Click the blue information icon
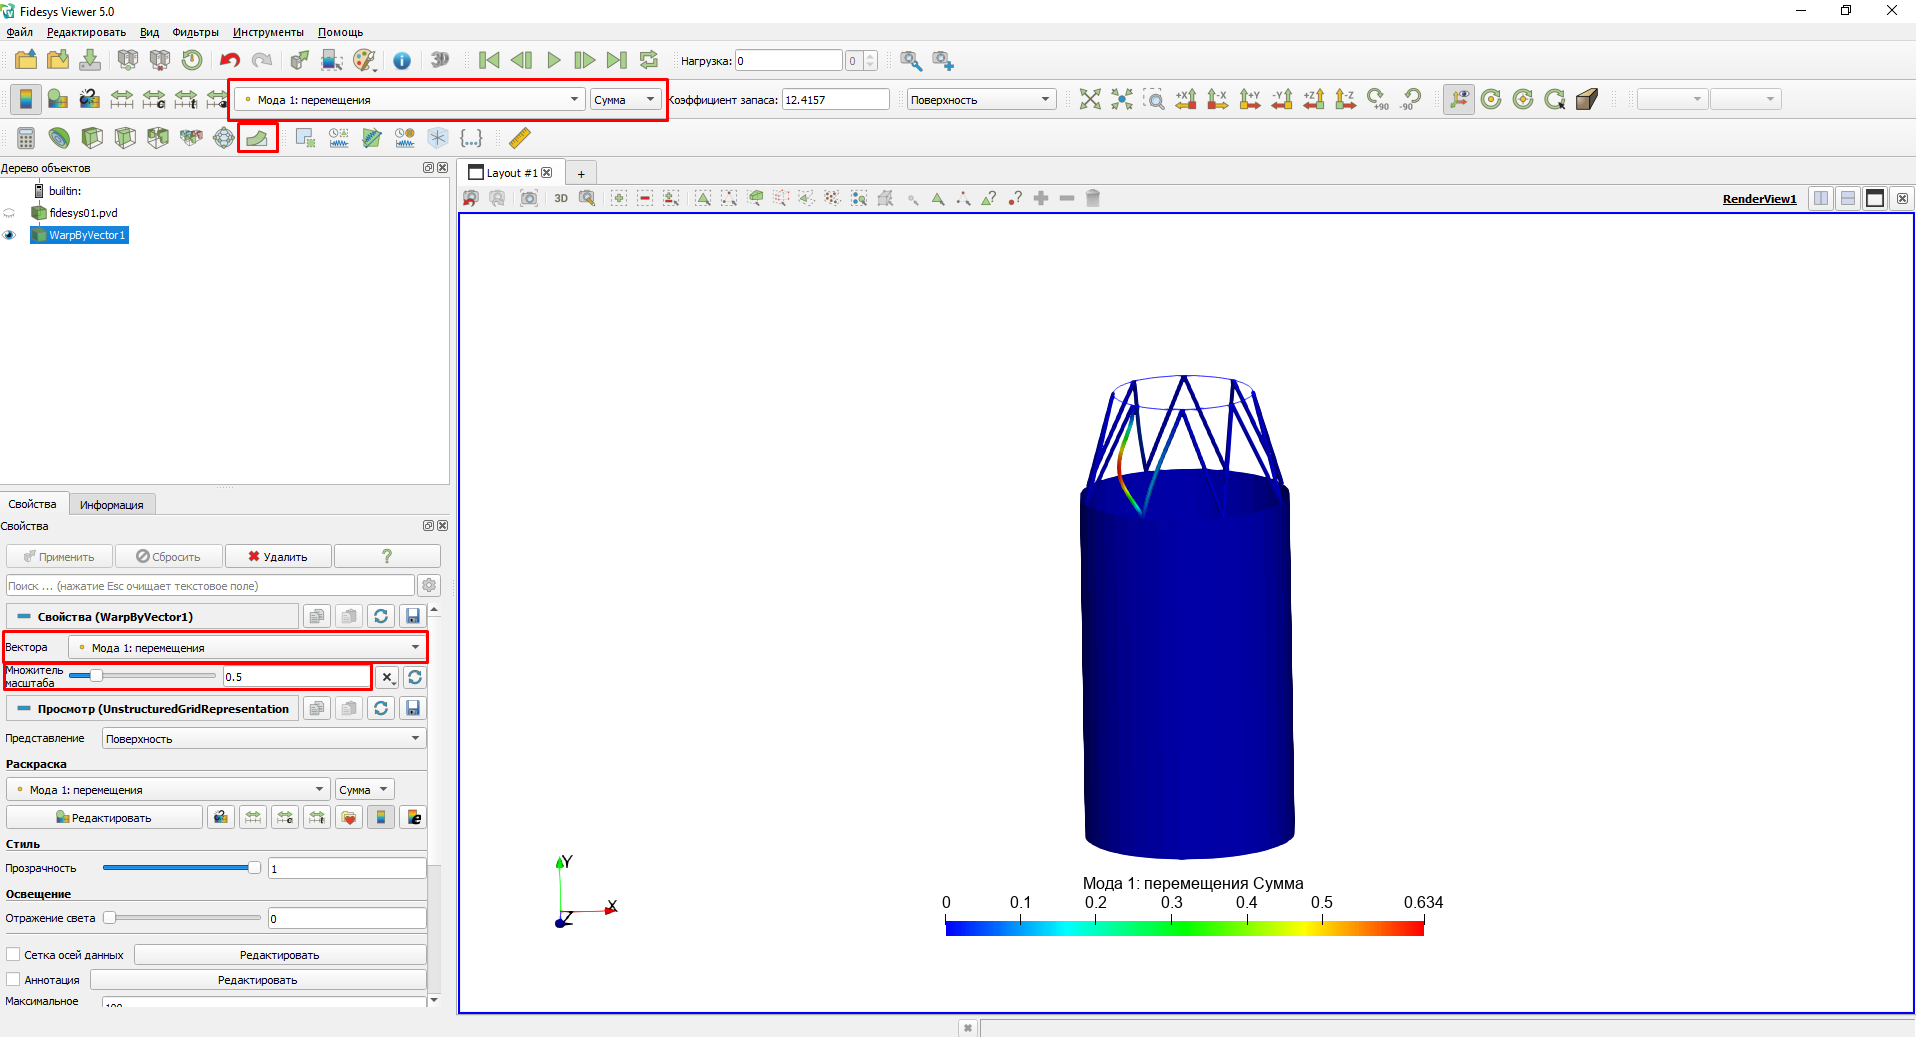The width and height of the screenshot is (1916, 1037). [x=402, y=60]
